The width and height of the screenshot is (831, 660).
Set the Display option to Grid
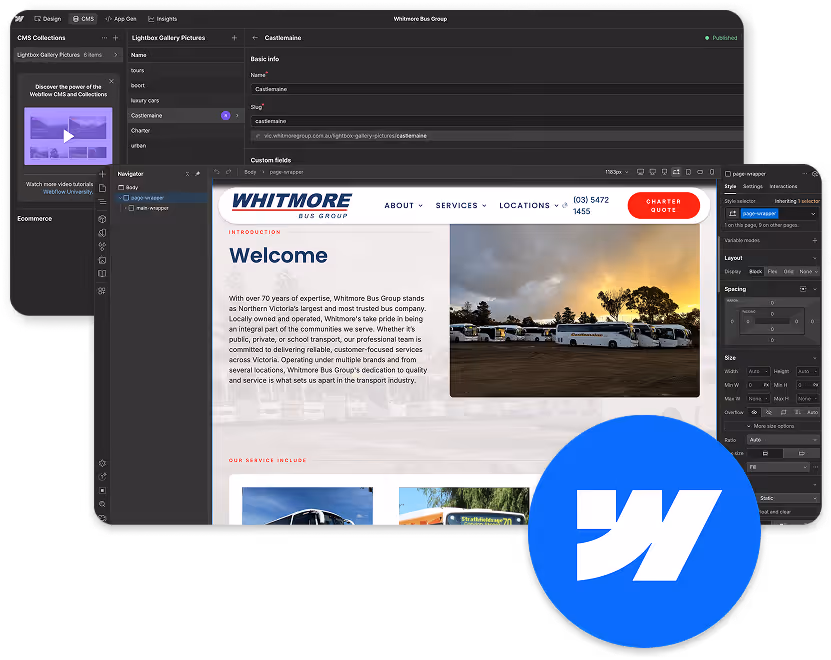[x=789, y=271]
